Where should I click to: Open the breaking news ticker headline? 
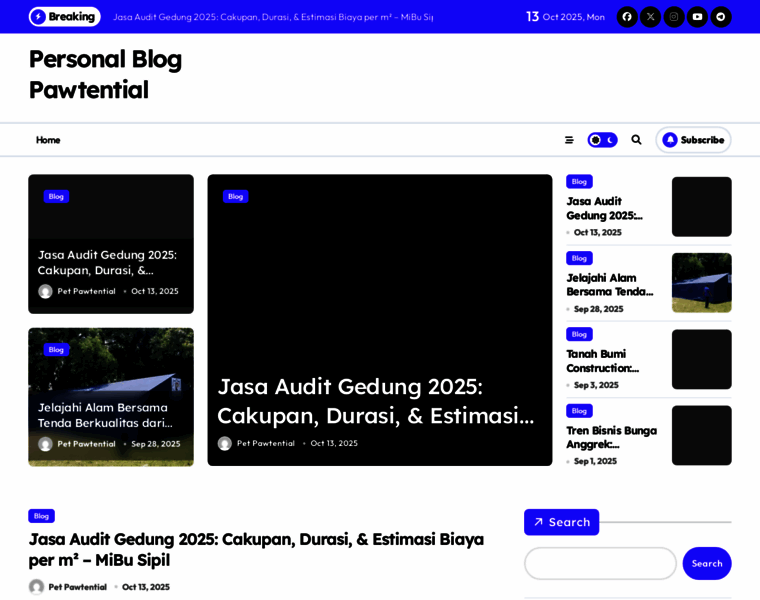tap(273, 17)
